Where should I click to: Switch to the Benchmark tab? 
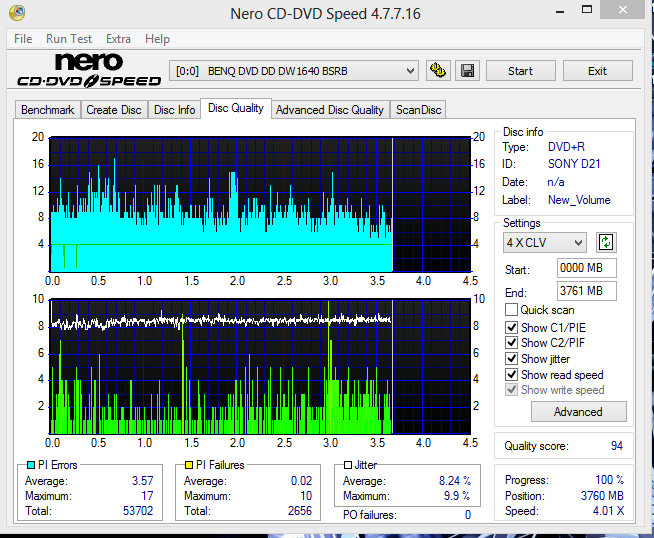point(48,110)
